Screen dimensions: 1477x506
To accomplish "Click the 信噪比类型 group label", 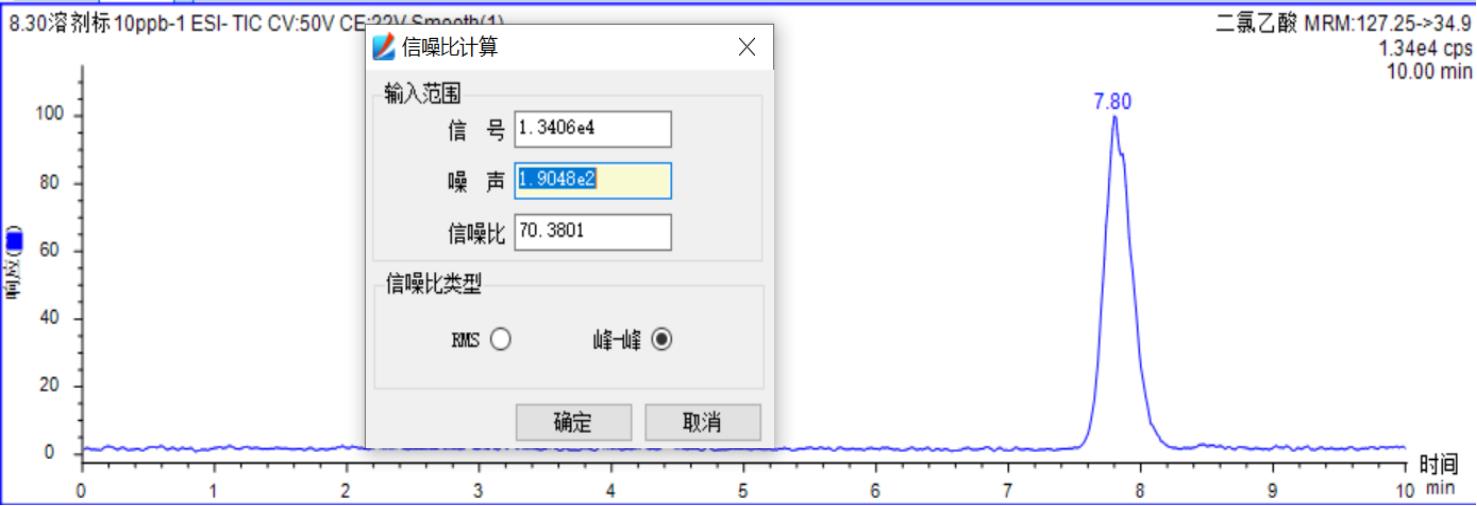I will 435,286.
